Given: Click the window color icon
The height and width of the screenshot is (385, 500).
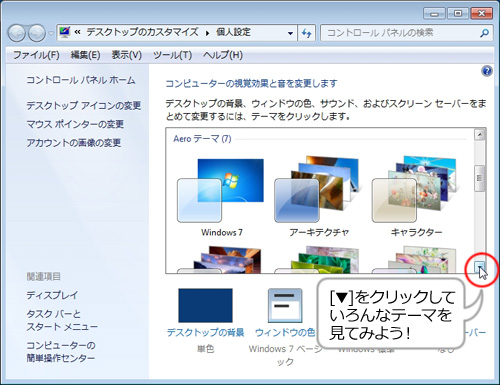Looking at the screenshot, I should coord(285,305).
